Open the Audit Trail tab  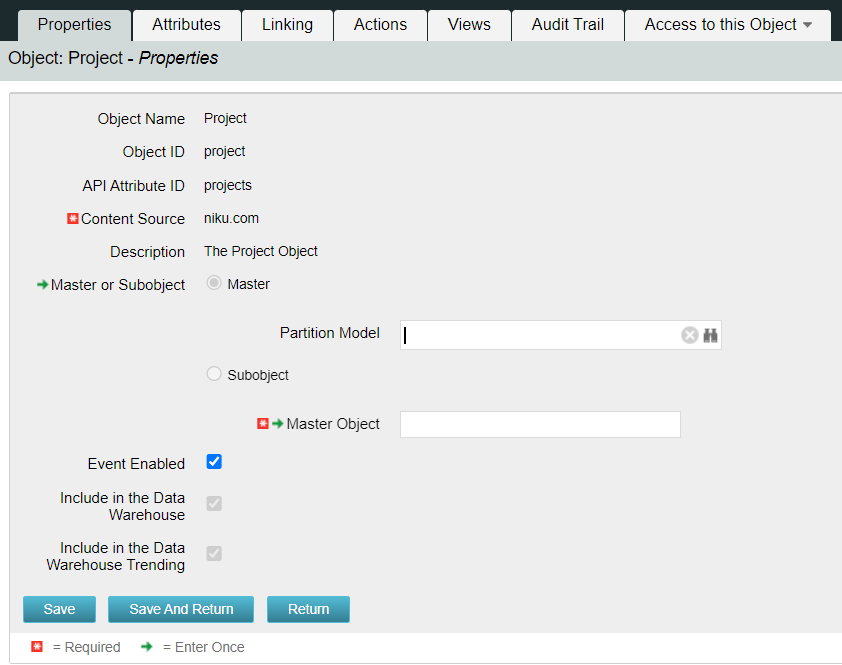(x=567, y=25)
